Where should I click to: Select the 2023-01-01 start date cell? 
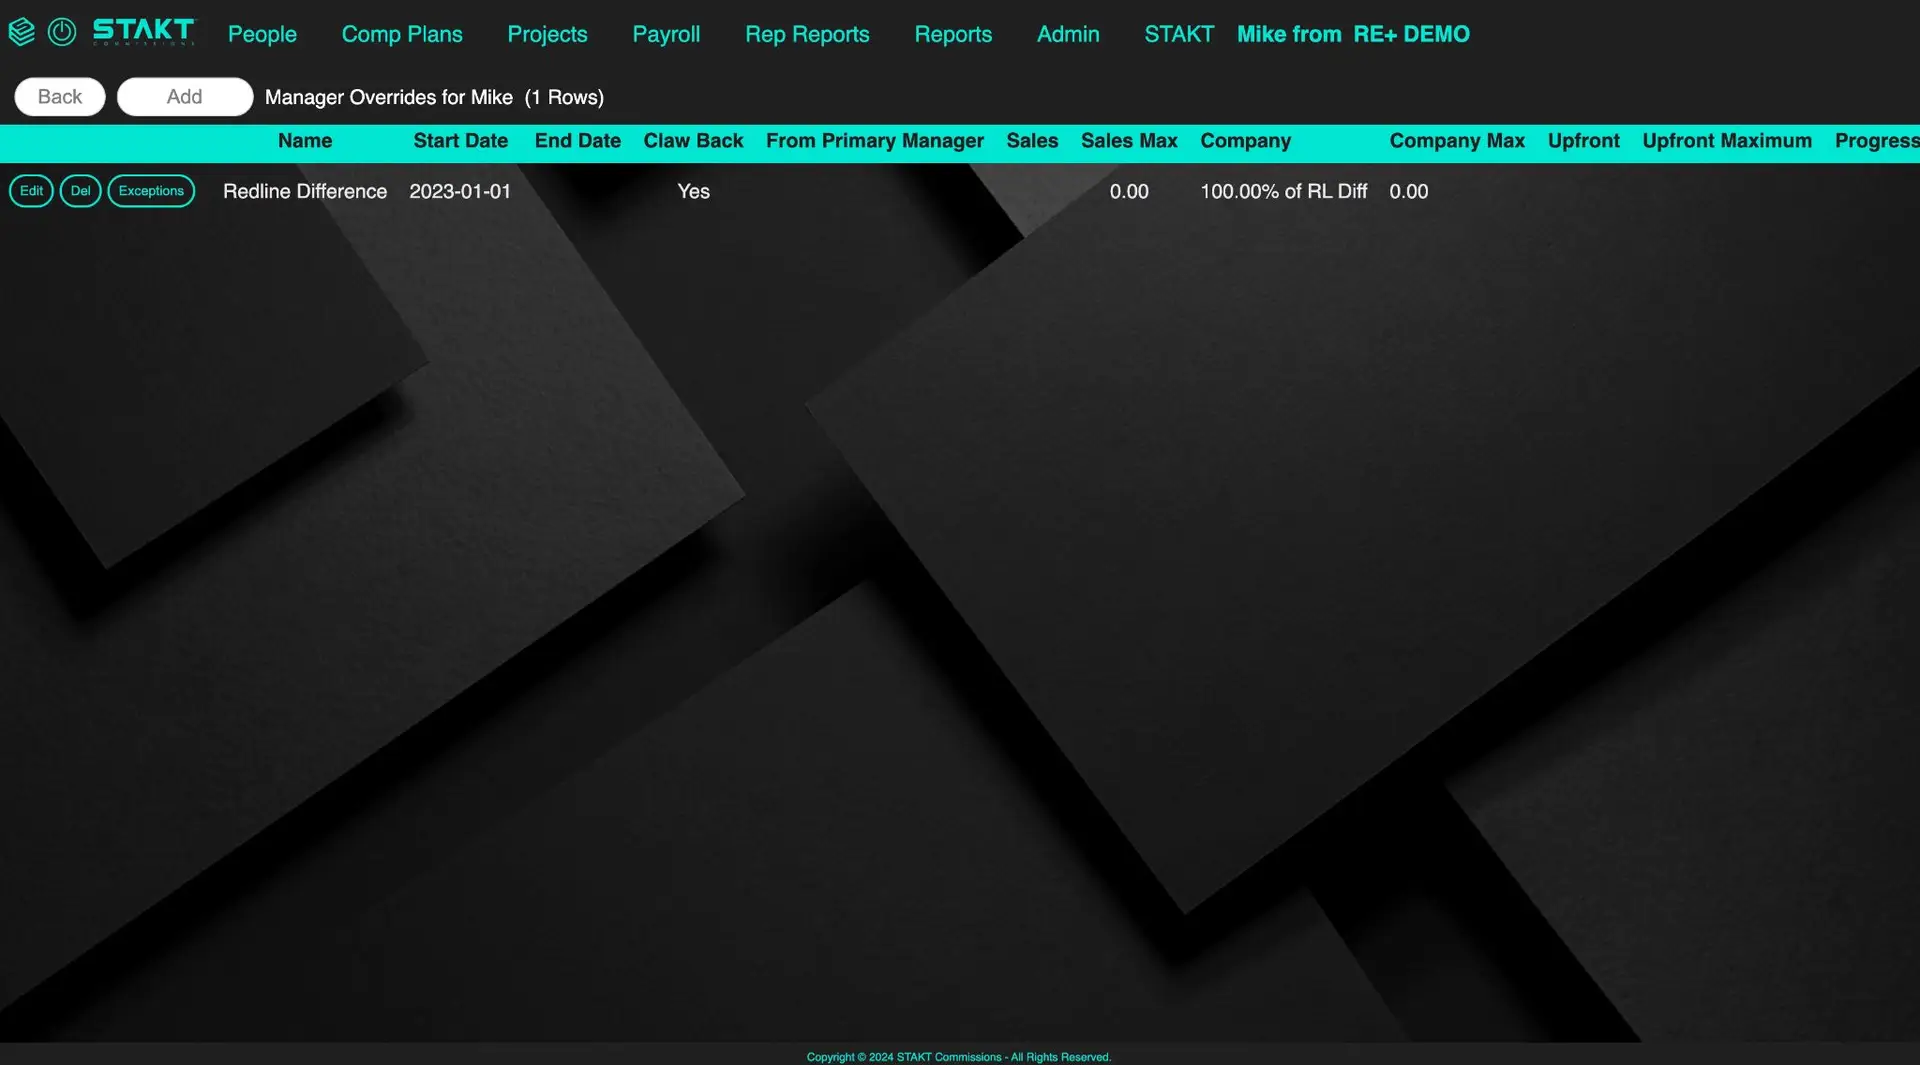tap(460, 191)
